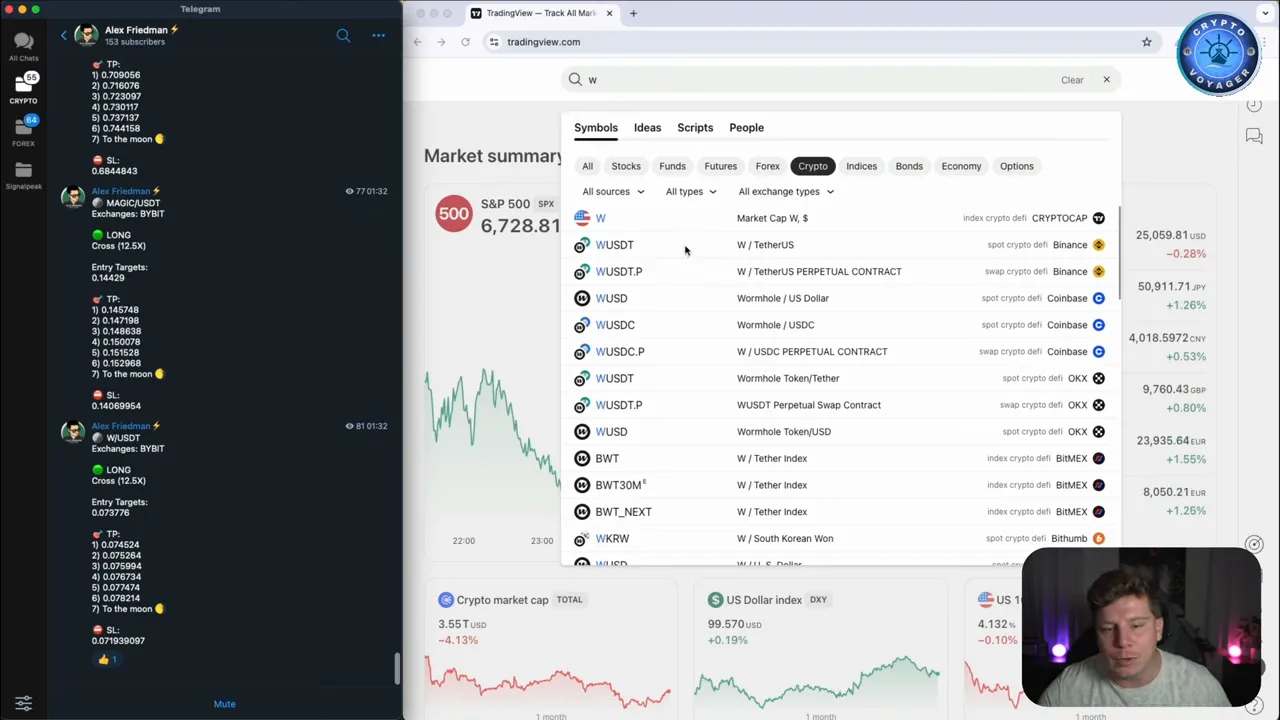Select the Funds category filter
The image size is (1280, 720).
coord(672,166)
